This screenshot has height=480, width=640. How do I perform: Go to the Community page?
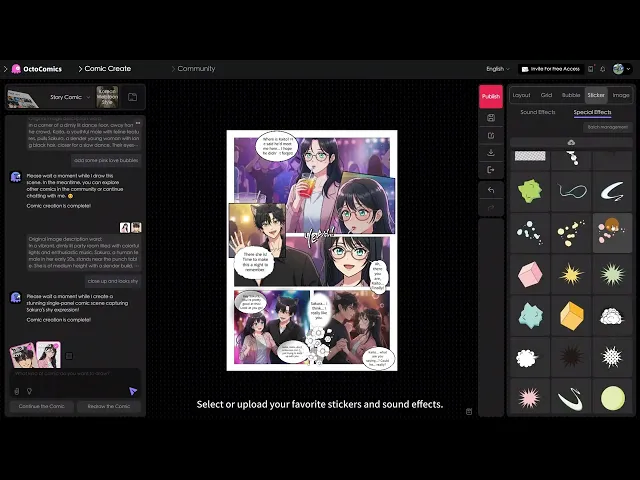pyautogui.click(x=193, y=69)
